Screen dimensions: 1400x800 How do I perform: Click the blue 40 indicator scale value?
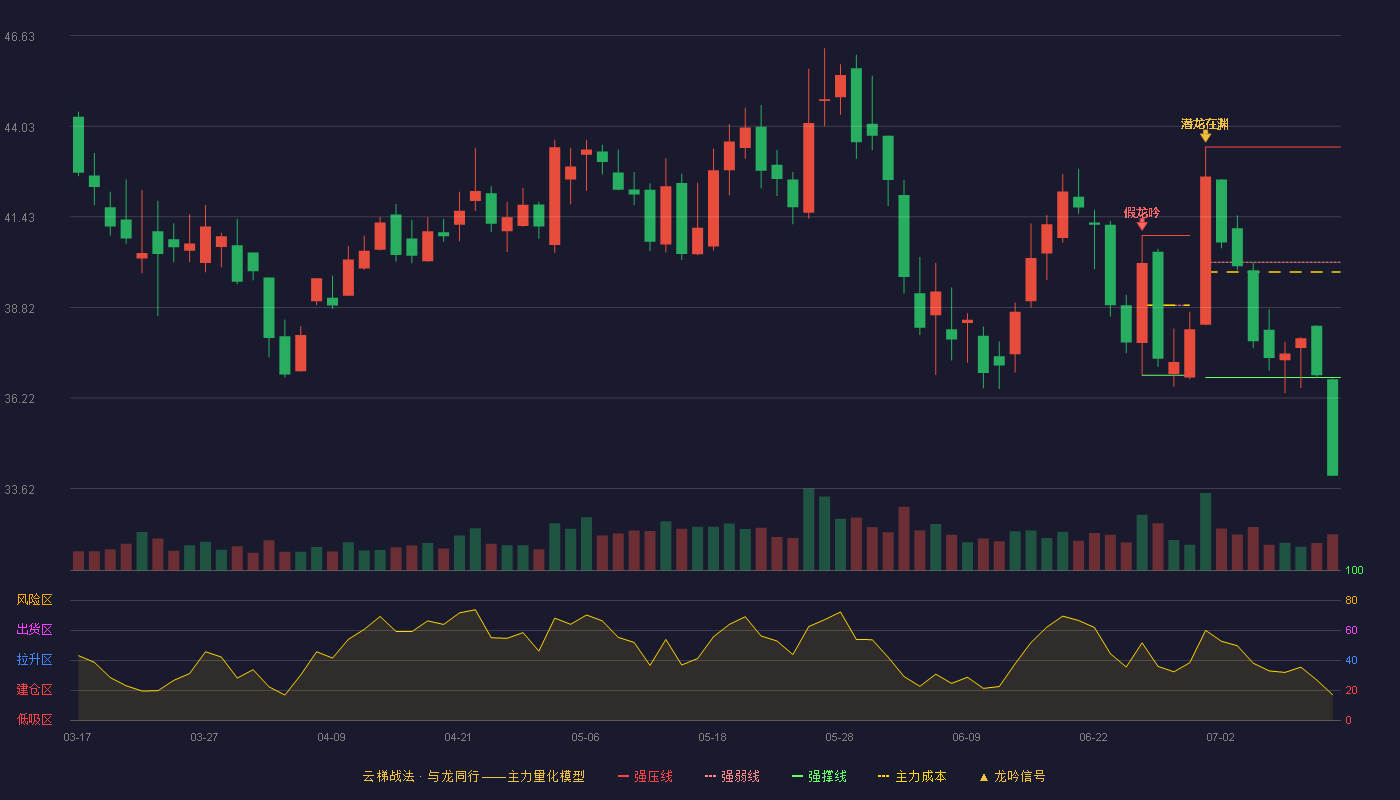coord(1351,660)
